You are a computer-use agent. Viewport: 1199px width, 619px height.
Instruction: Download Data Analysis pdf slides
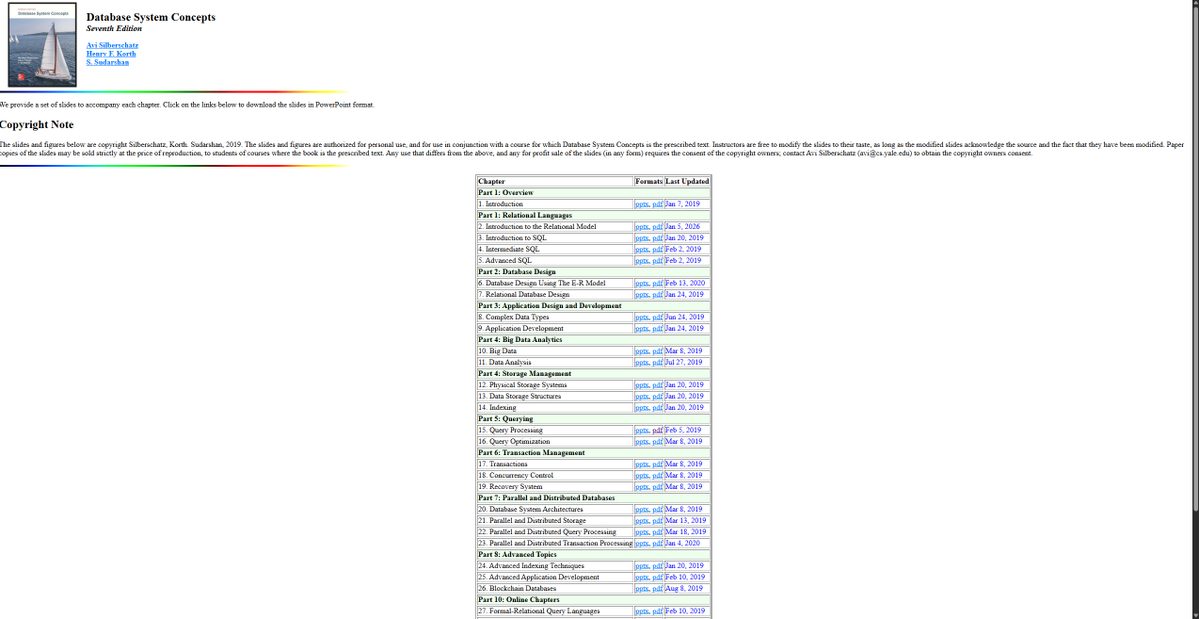click(x=657, y=362)
